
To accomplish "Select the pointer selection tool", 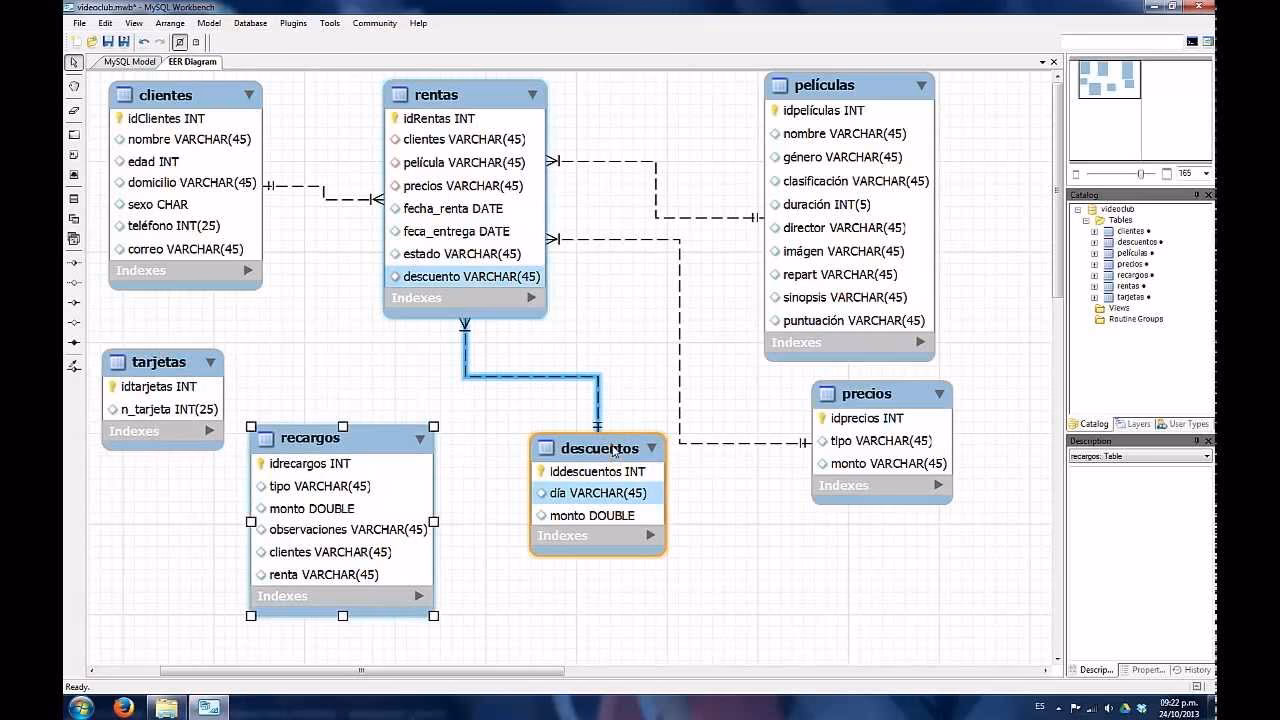I will (x=74, y=63).
